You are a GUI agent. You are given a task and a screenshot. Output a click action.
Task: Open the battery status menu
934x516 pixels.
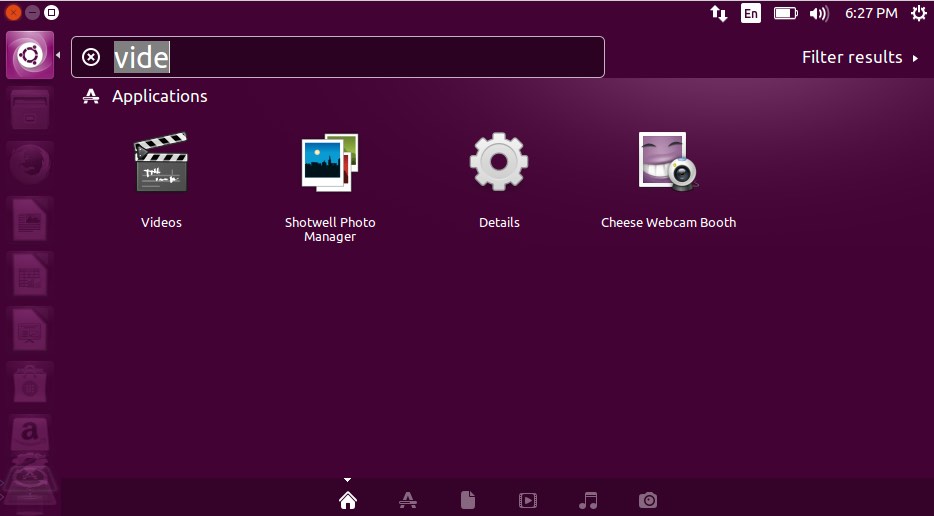click(785, 13)
